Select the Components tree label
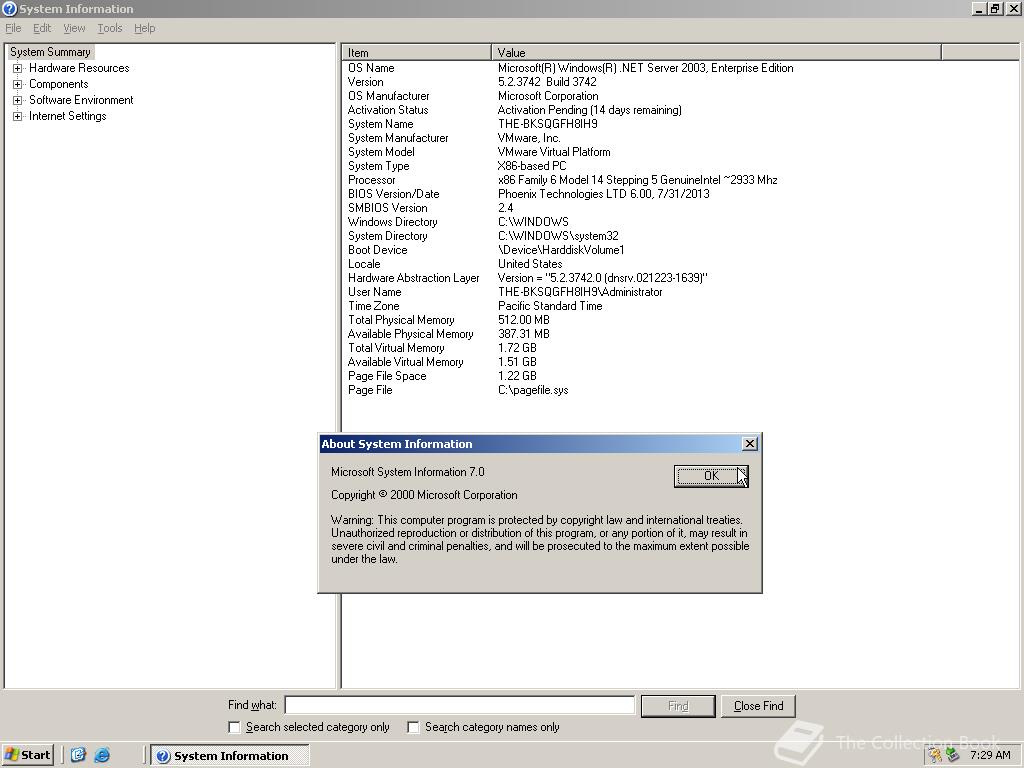Image resolution: width=1024 pixels, height=768 pixels. click(x=59, y=84)
